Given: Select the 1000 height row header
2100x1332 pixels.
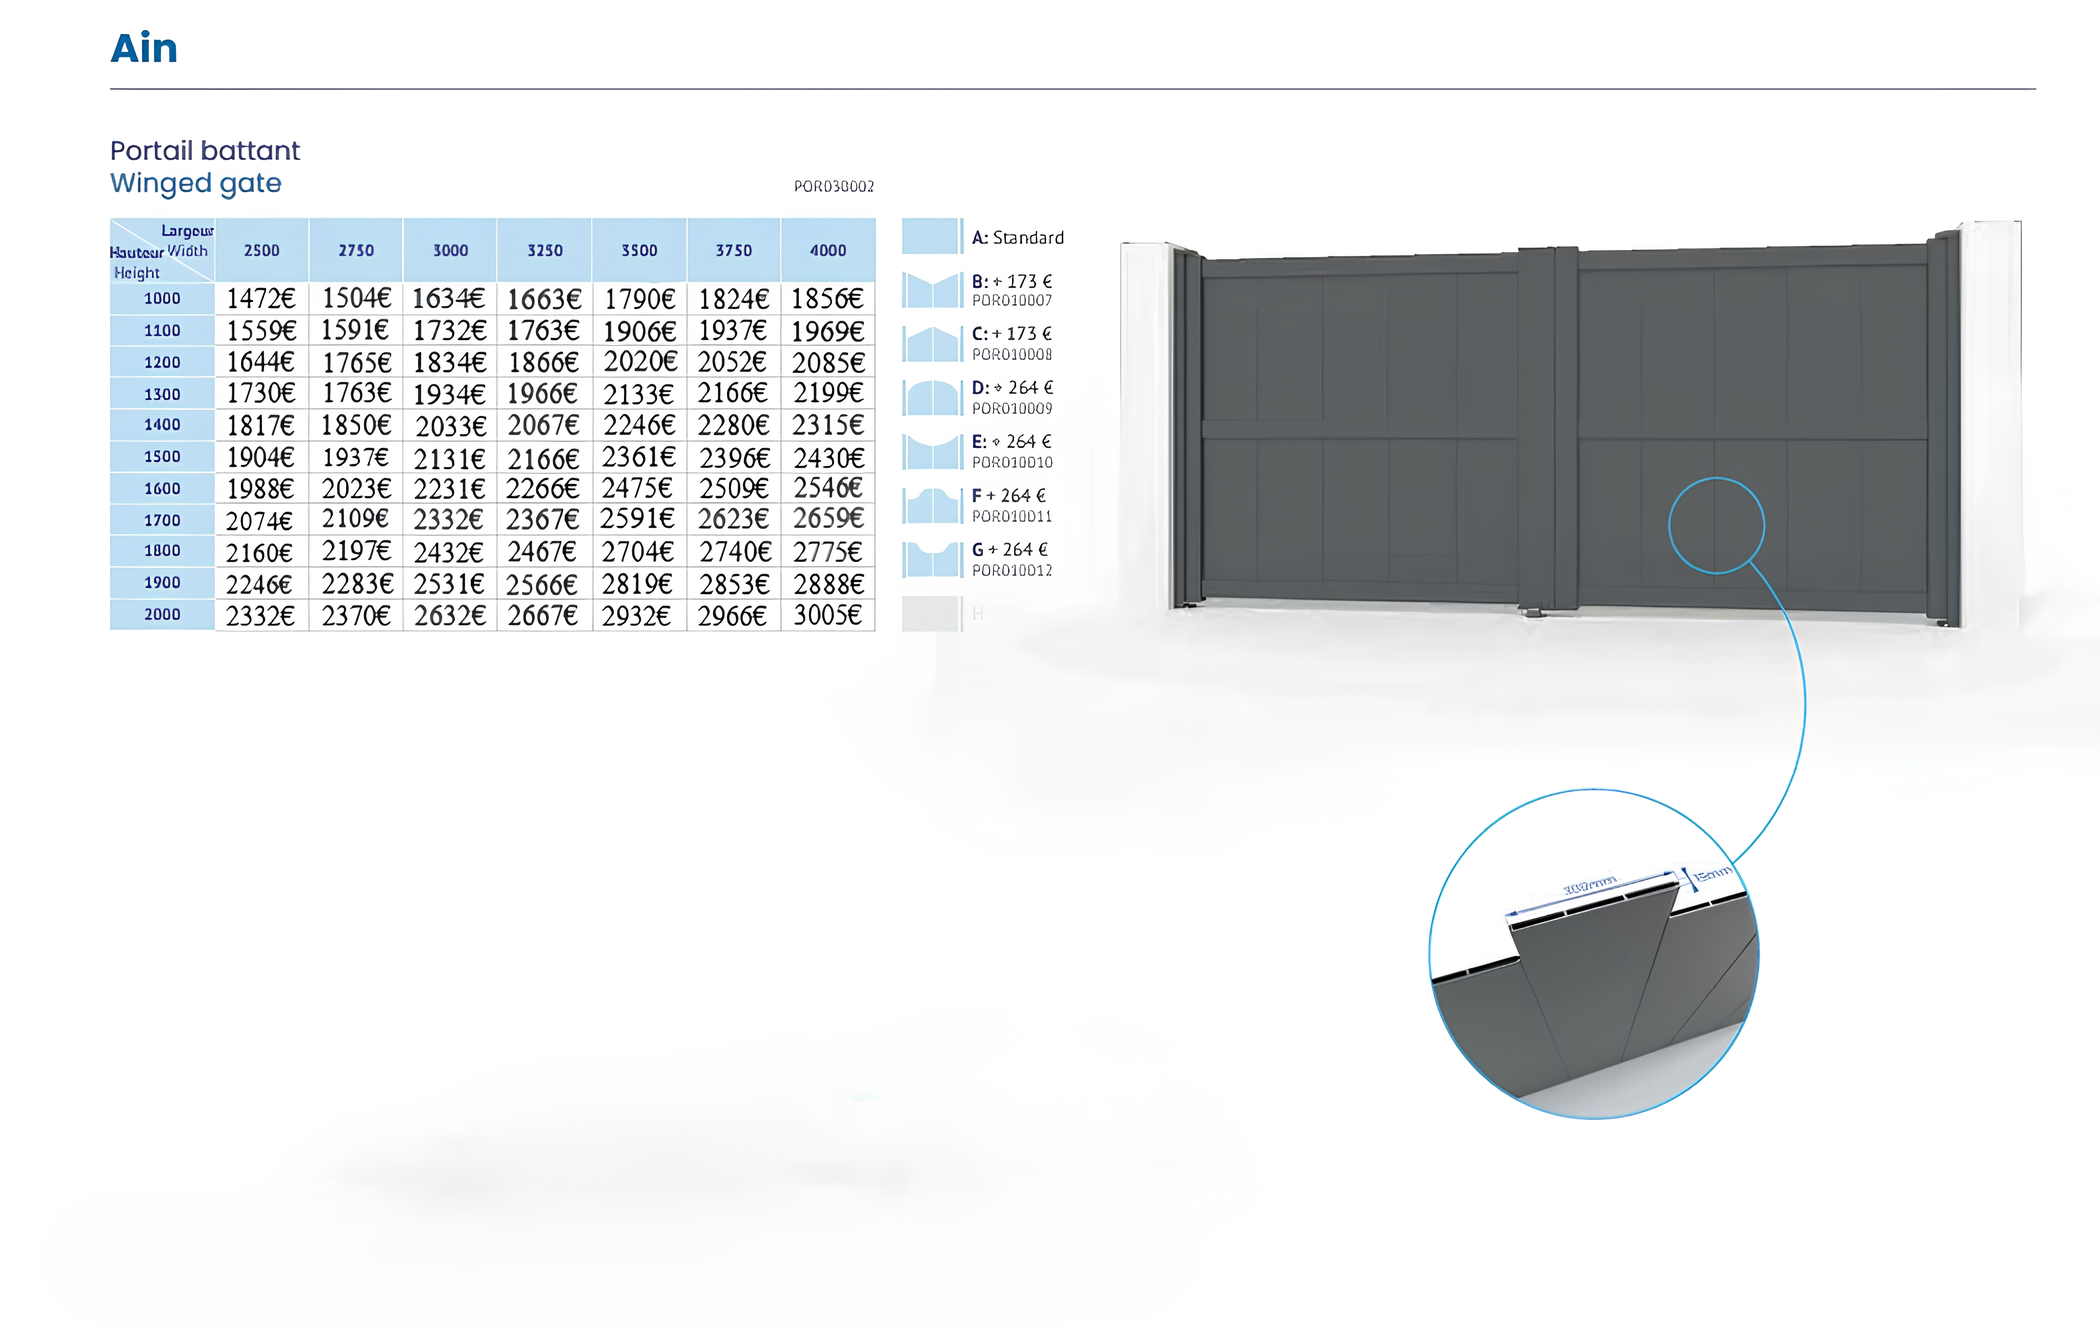Looking at the screenshot, I should [x=162, y=298].
